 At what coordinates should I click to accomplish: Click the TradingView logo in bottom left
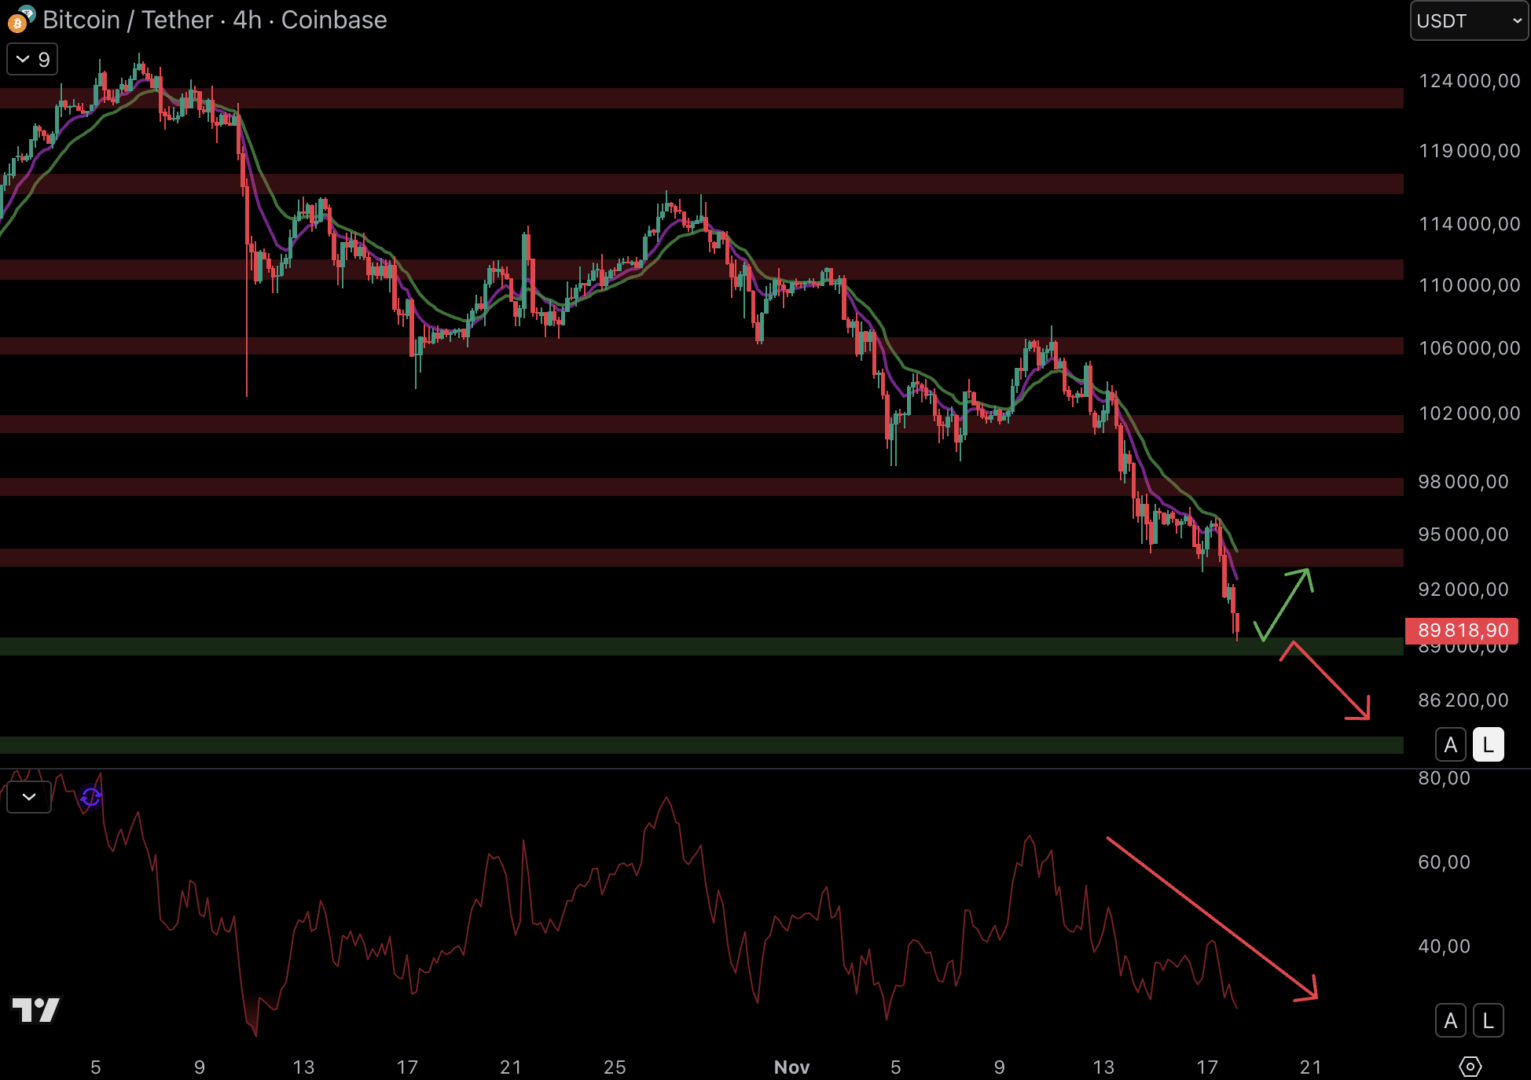click(36, 1010)
